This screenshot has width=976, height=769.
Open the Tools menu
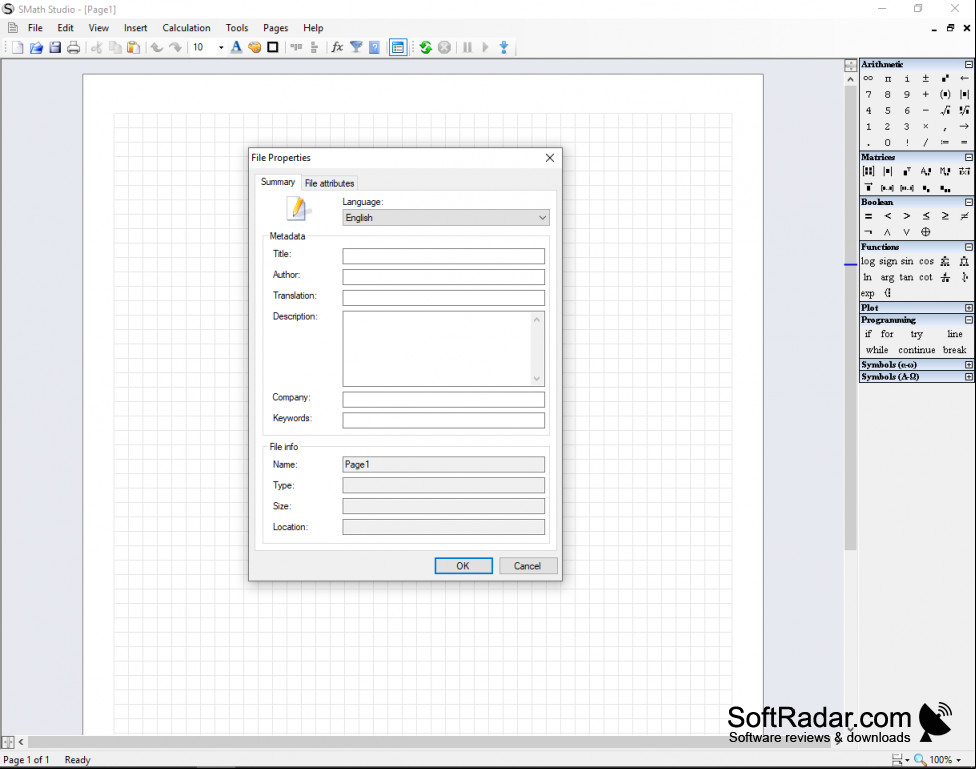237,28
